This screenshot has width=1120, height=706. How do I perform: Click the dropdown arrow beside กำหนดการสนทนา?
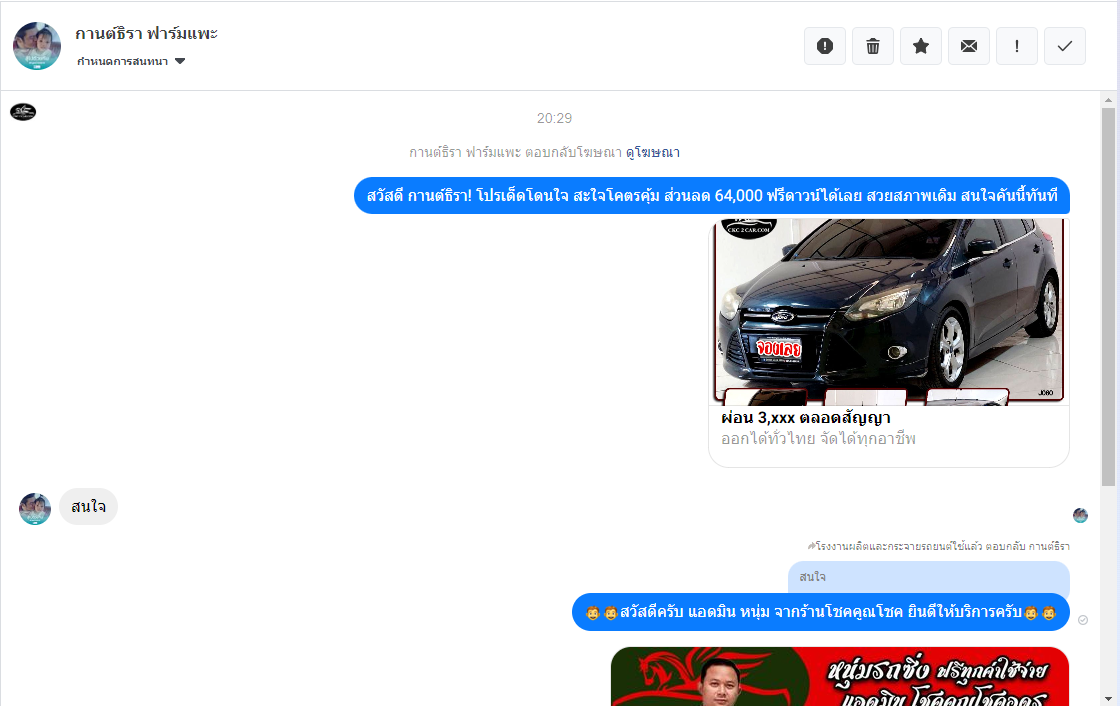[180, 62]
